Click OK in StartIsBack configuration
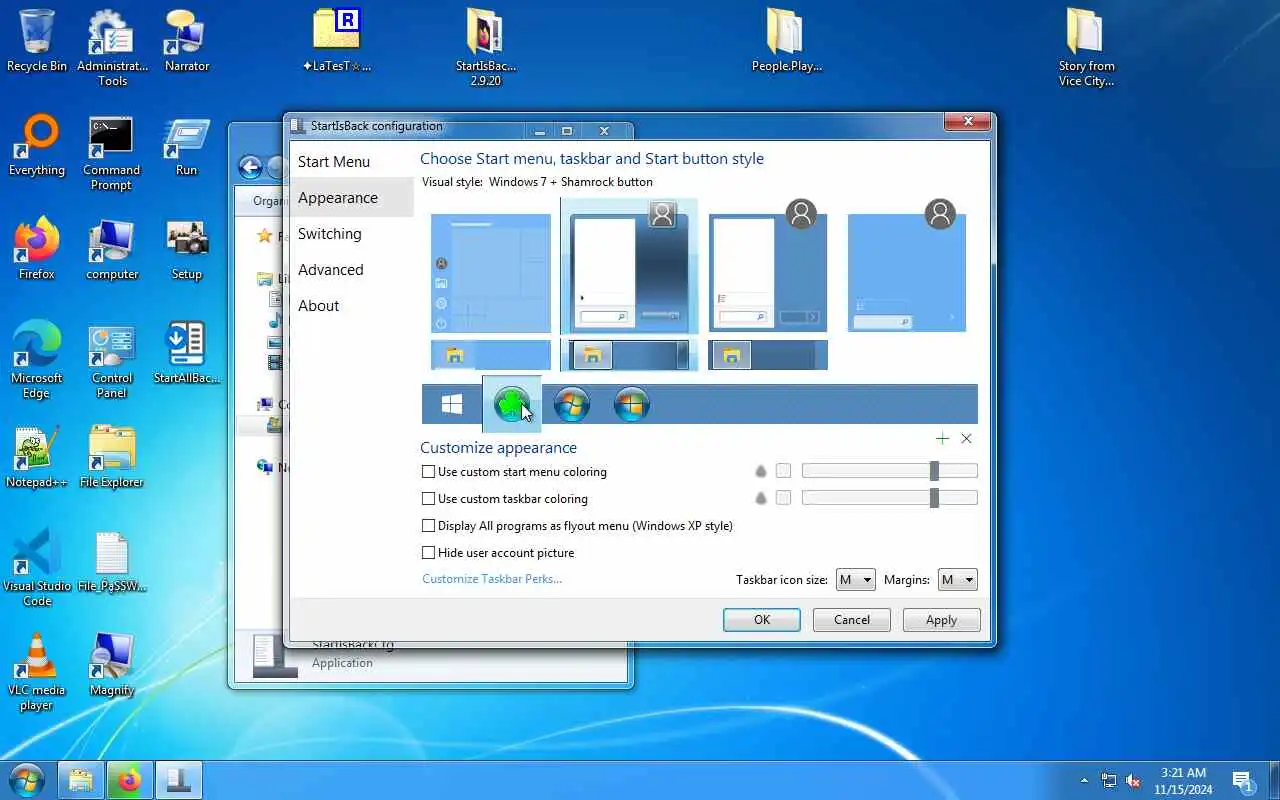Image resolution: width=1280 pixels, height=800 pixels. pos(762,620)
